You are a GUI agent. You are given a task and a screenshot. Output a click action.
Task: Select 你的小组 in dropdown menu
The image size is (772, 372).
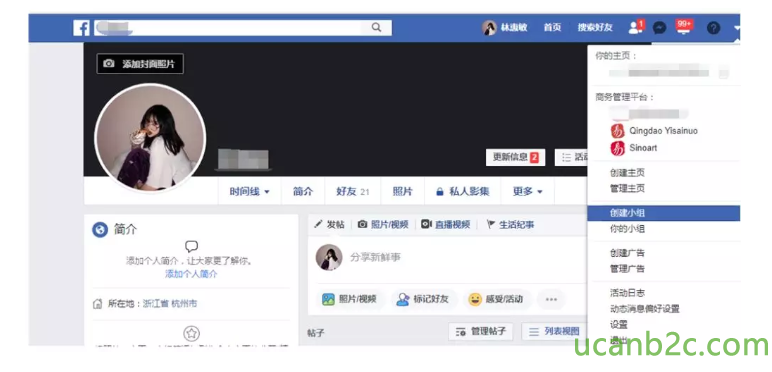[627, 229]
